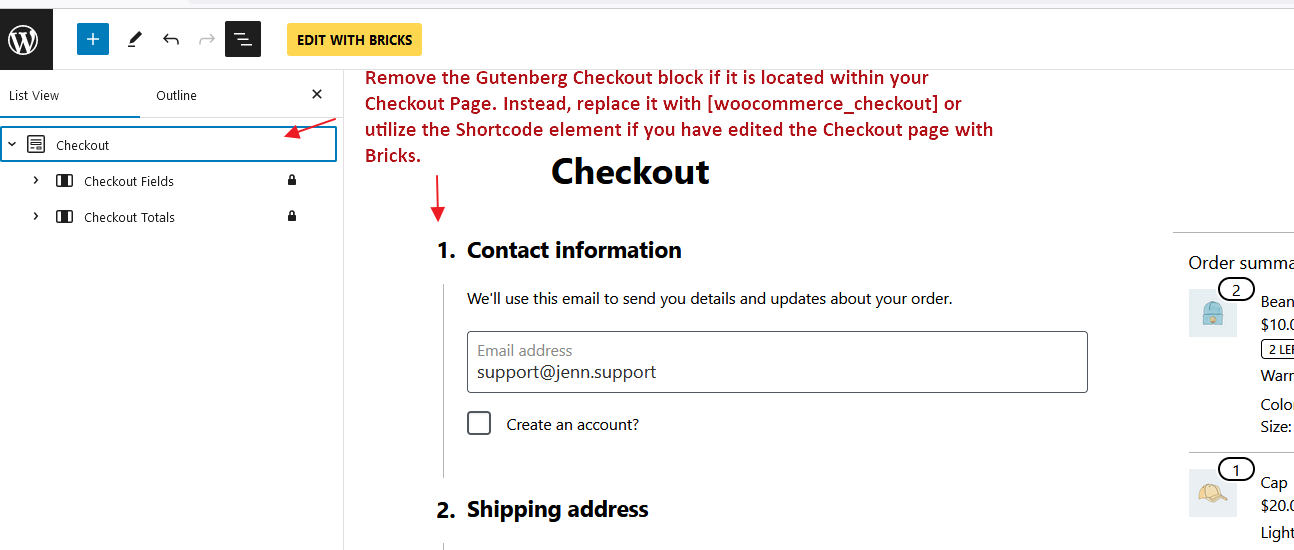Check the Create an account checkbox
Screen dimensions: 1294x550
[x=479, y=424]
